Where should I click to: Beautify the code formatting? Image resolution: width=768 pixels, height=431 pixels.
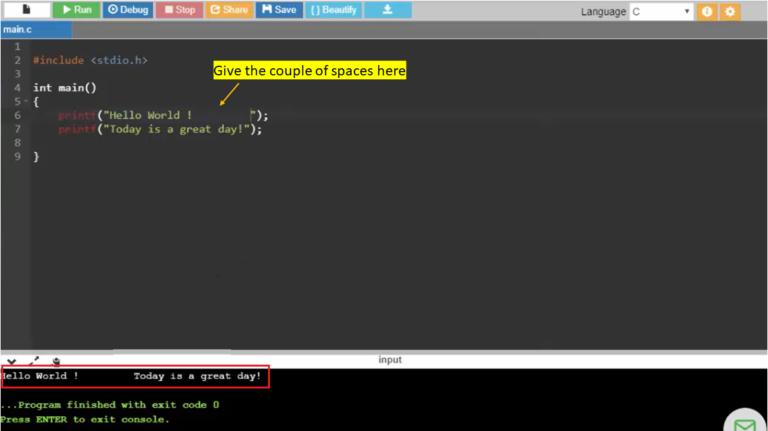tap(334, 10)
